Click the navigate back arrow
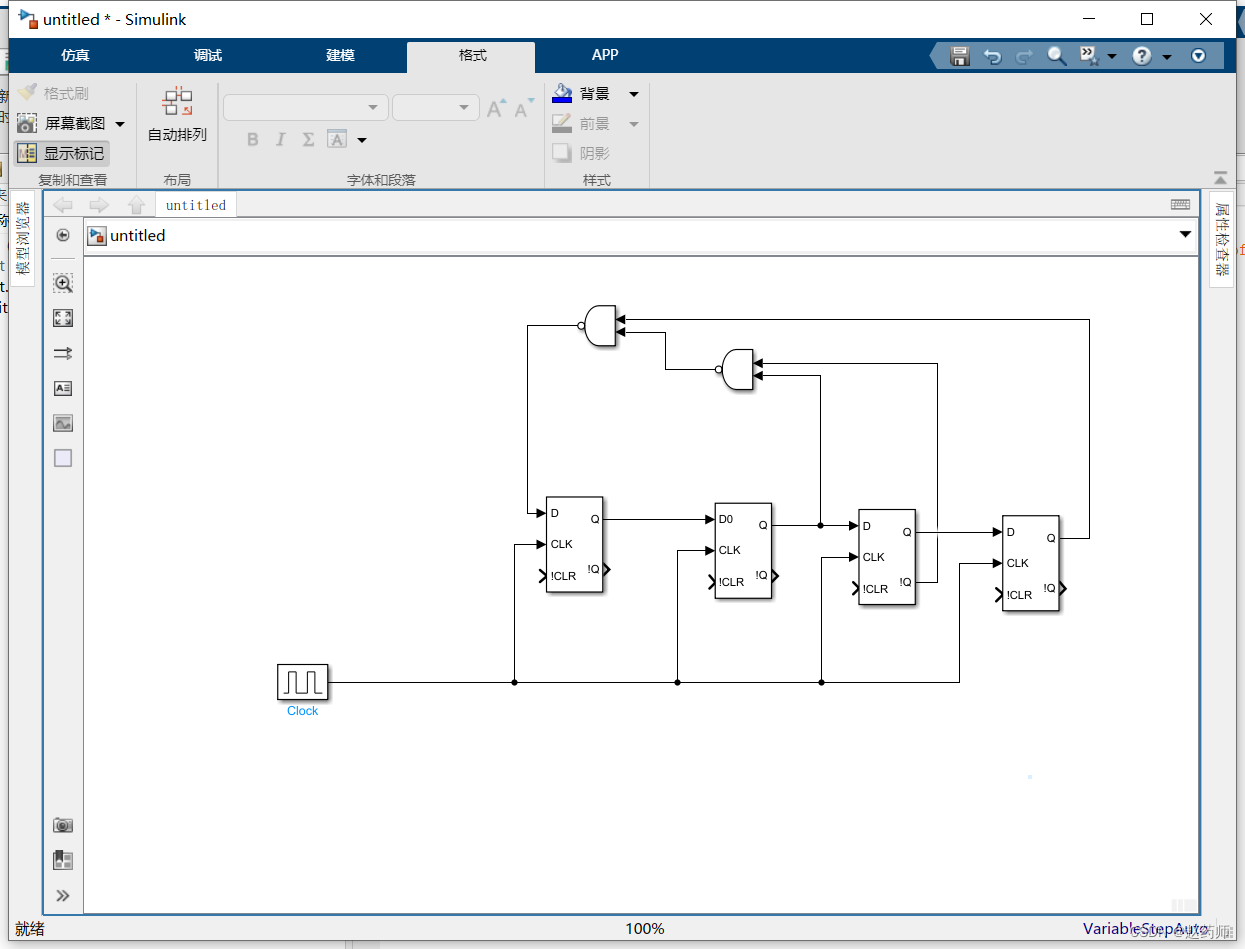This screenshot has height=949, width=1245. [x=63, y=205]
